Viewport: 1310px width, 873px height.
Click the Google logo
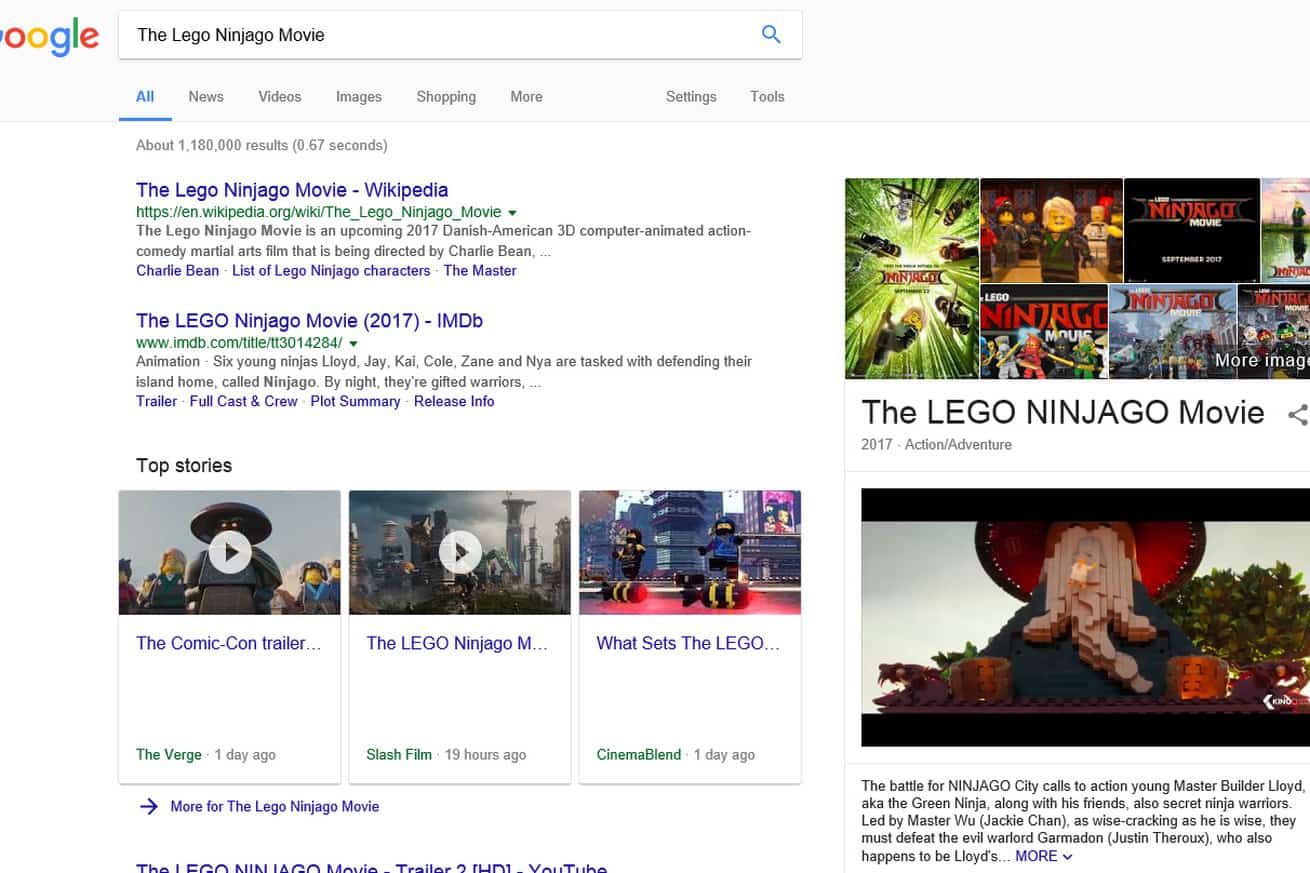50,36
